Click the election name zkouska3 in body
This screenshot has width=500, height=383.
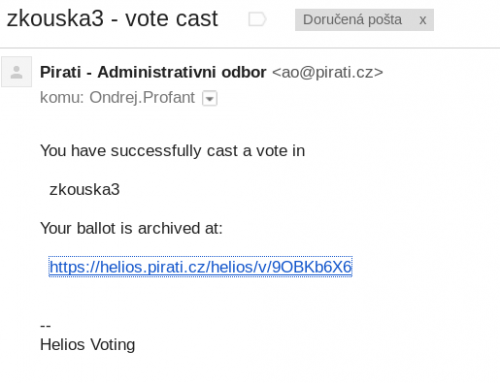pos(84,190)
